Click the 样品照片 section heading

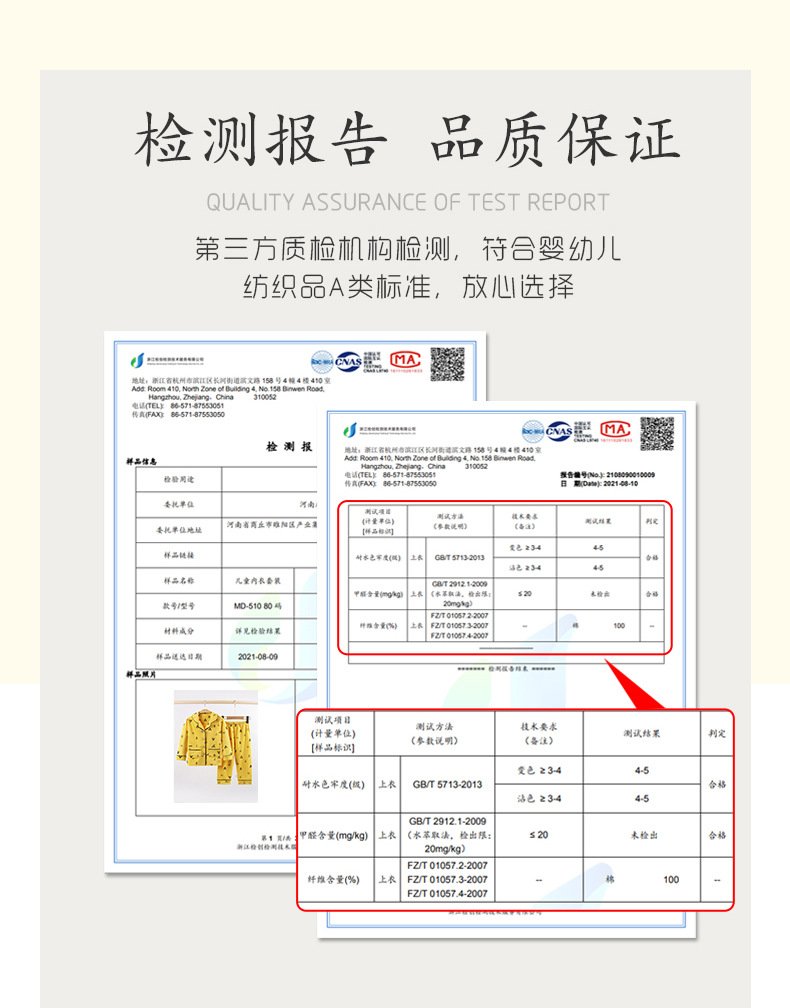coord(141,674)
